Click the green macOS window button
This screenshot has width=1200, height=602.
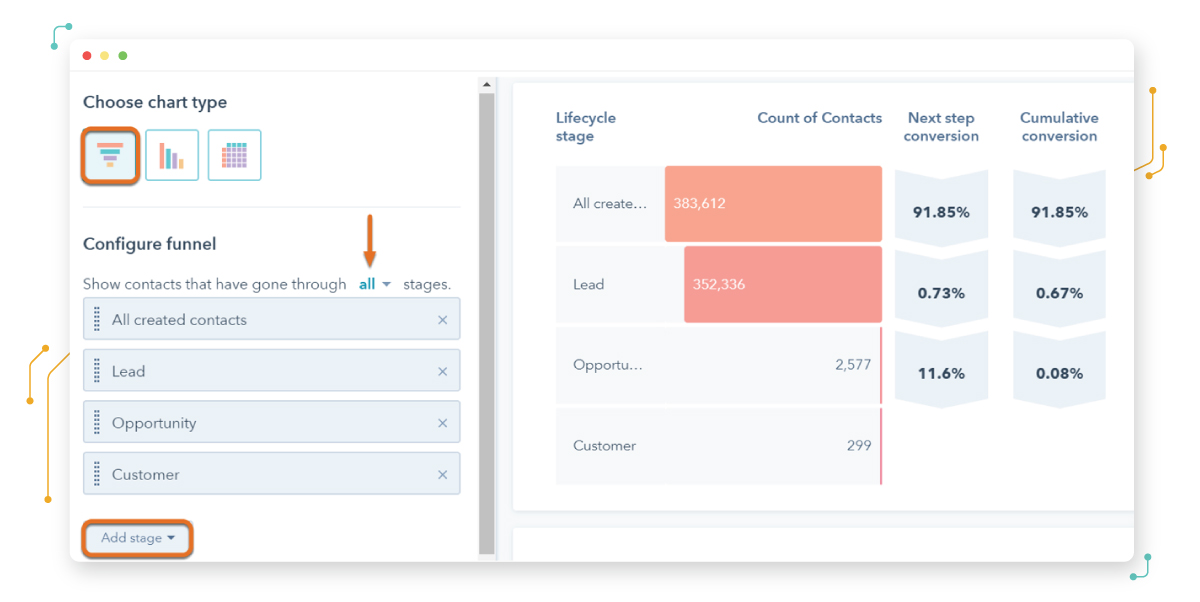coord(123,56)
